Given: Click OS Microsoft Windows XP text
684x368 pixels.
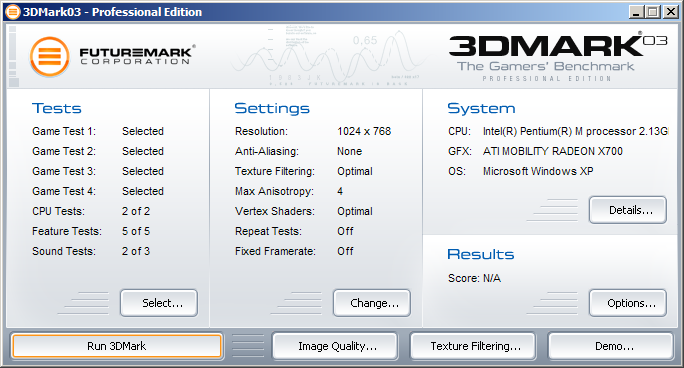Looking at the screenshot, I should pos(538,171).
